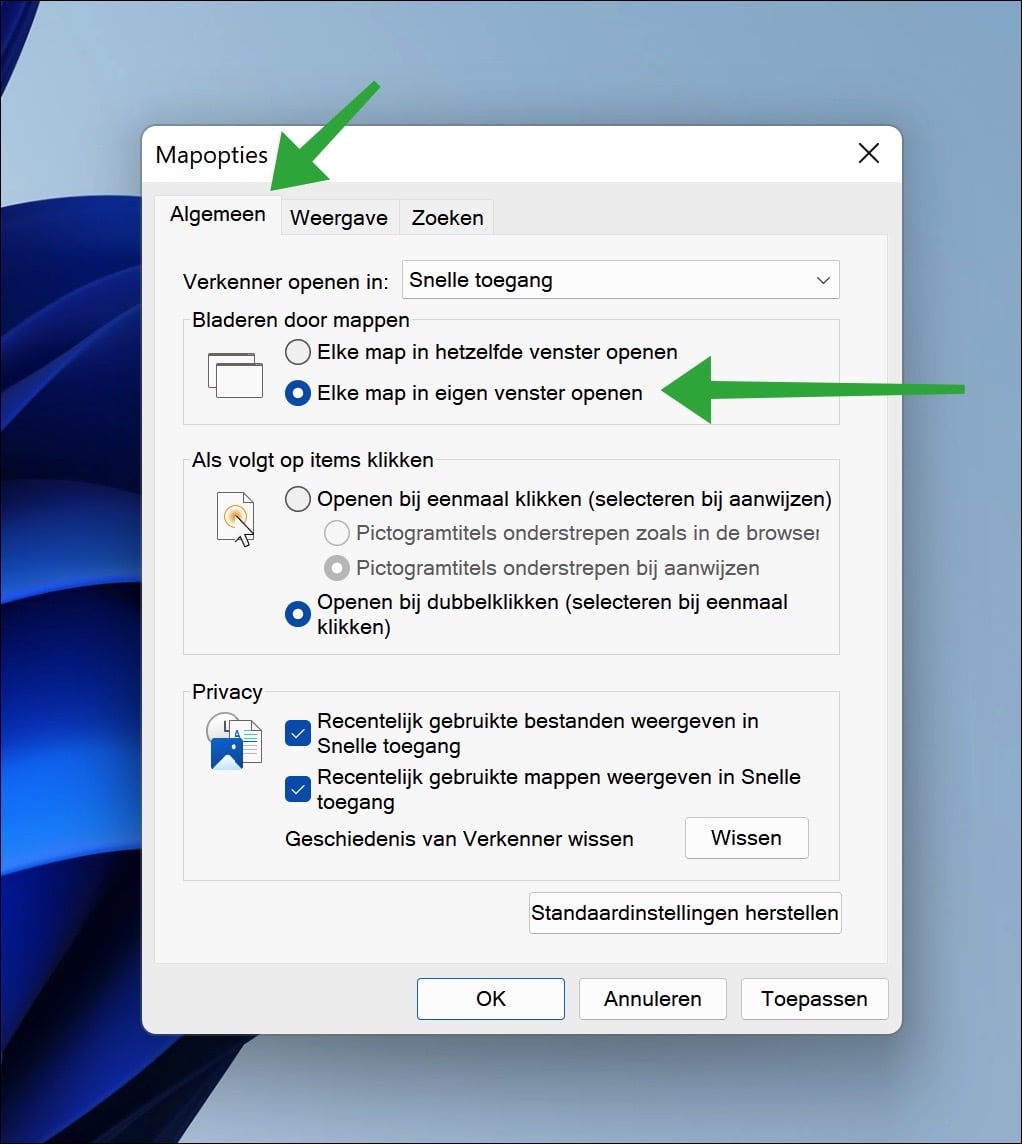Click the Annuleren button

tap(653, 999)
